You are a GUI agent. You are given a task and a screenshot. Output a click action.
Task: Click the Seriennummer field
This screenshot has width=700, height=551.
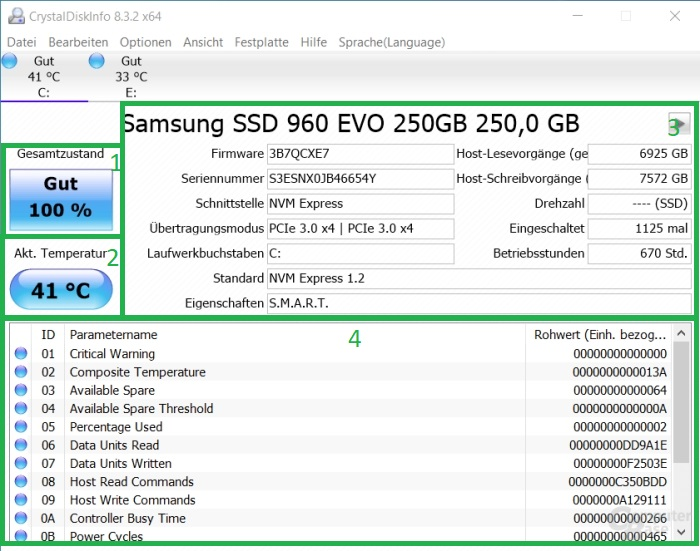pos(359,179)
